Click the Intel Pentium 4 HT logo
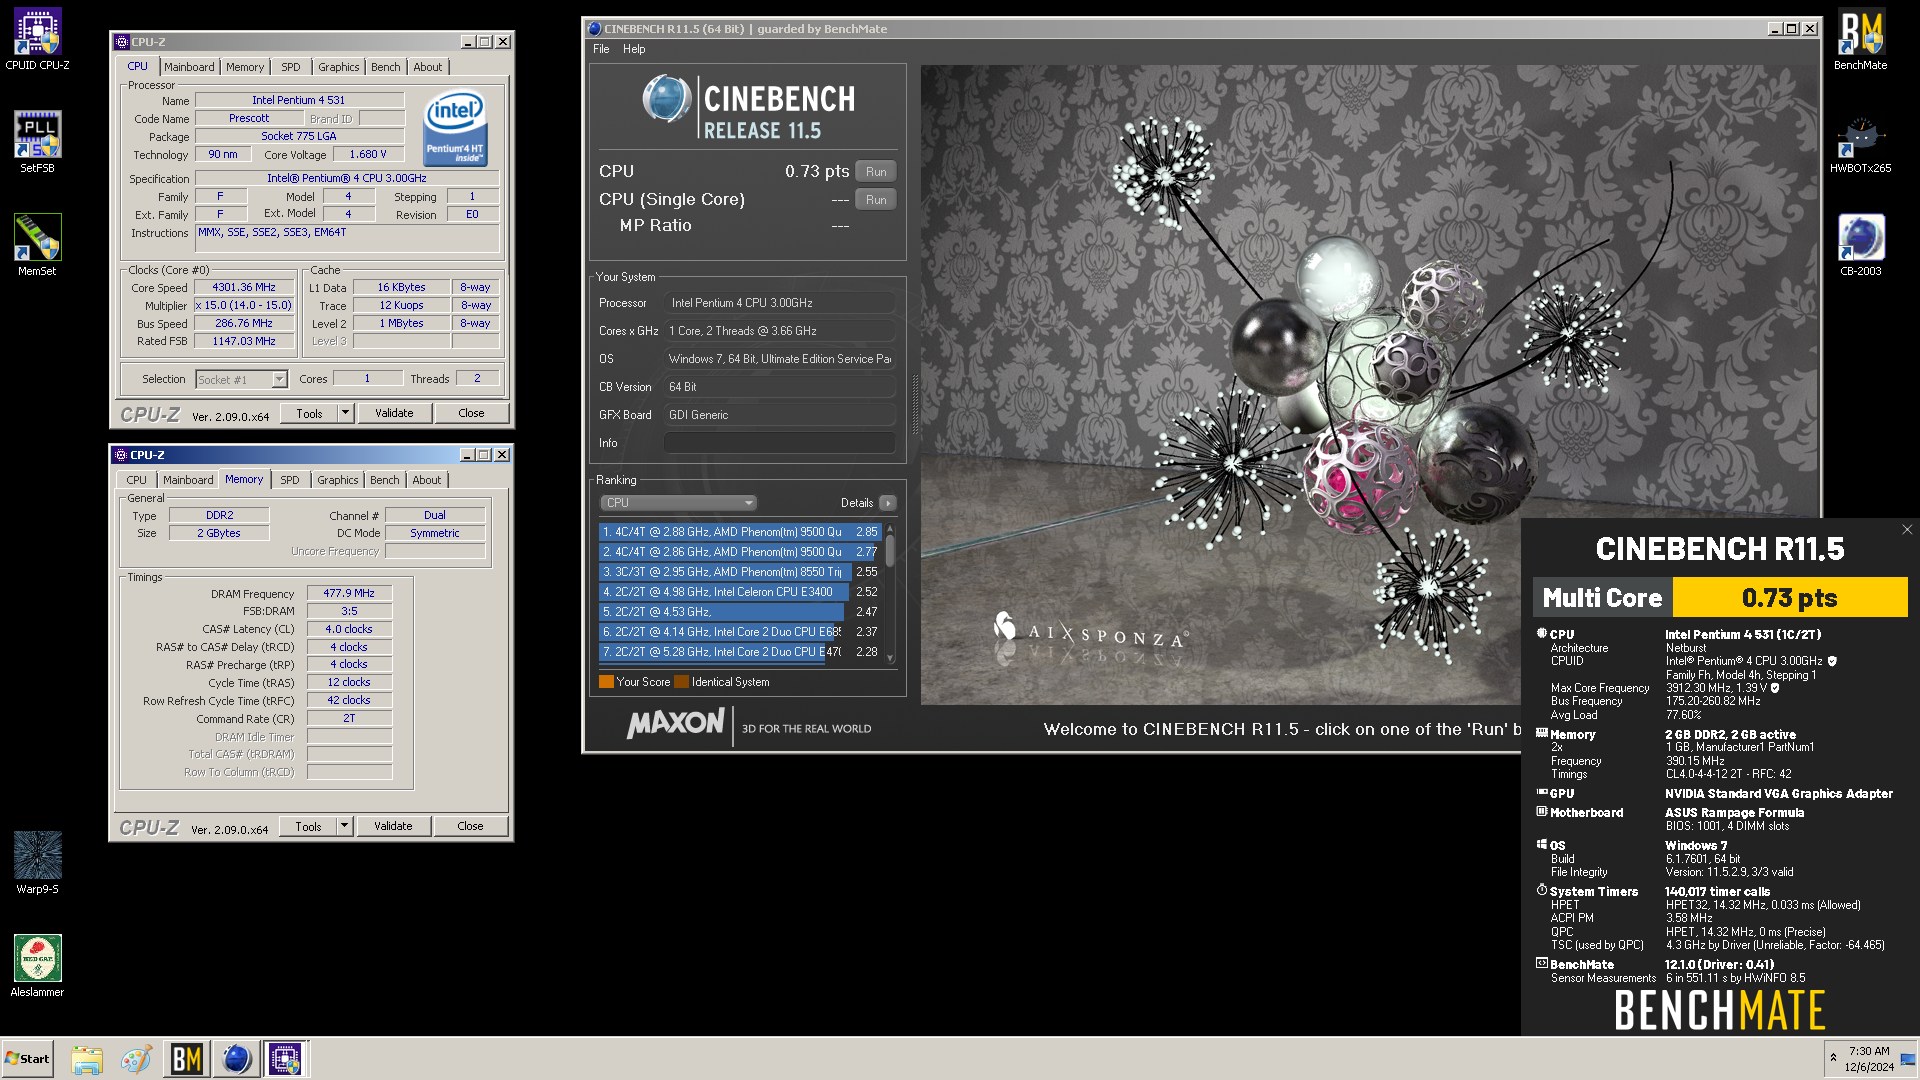 coord(455,129)
